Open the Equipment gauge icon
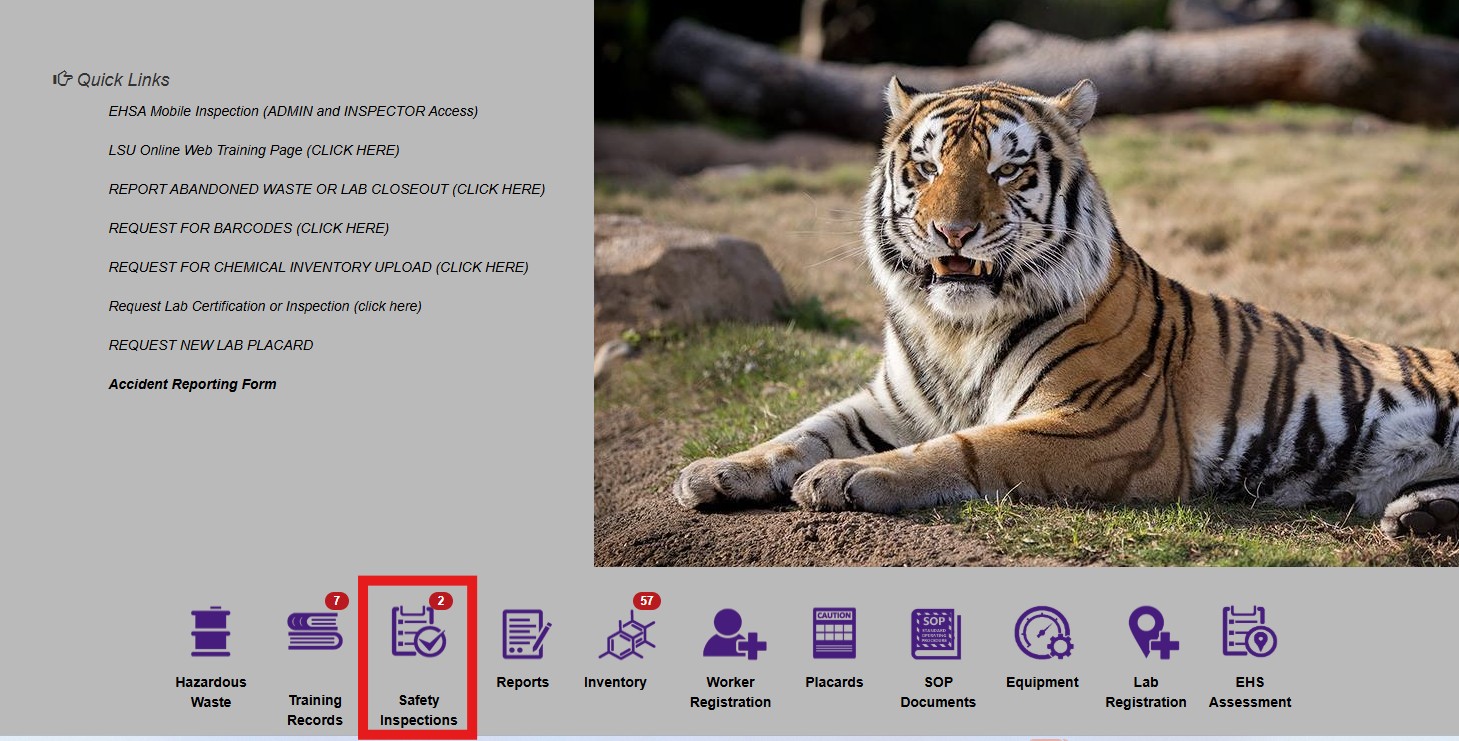The height and width of the screenshot is (741, 1459). [x=1042, y=633]
